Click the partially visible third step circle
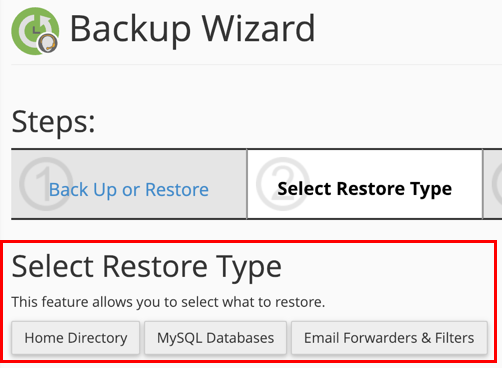Viewport: 502px width, 368px height. click(x=497, y=184)
